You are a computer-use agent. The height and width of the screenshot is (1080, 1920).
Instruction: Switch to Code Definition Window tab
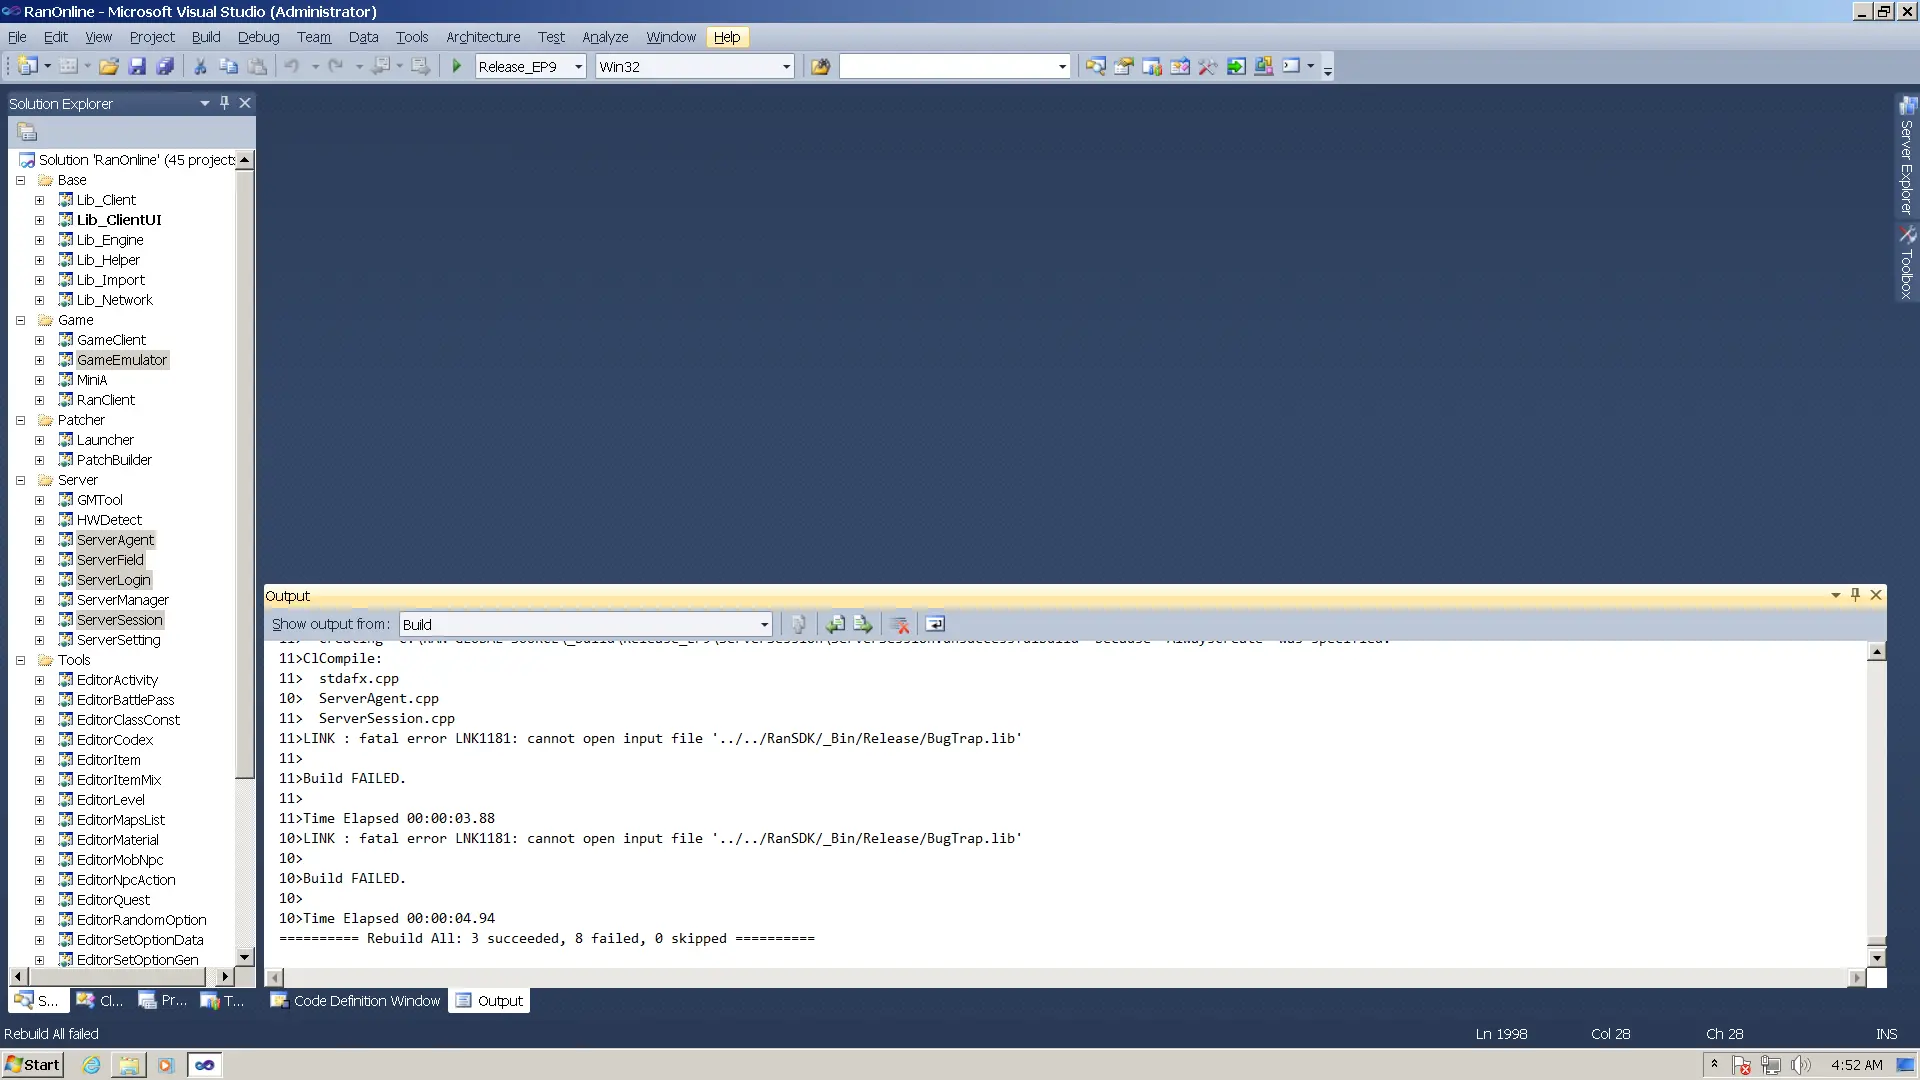tap(356, 1001)
